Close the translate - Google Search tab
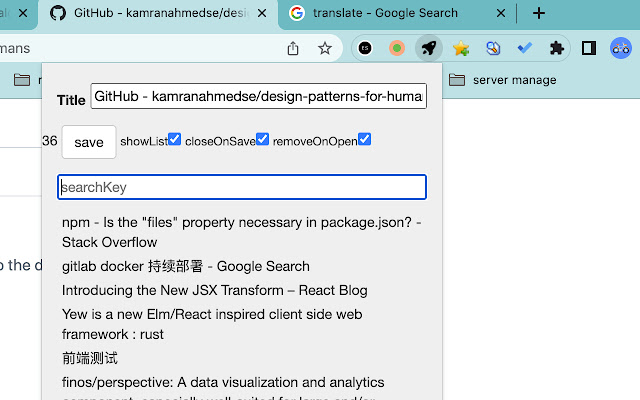 [x=501, y=13]
